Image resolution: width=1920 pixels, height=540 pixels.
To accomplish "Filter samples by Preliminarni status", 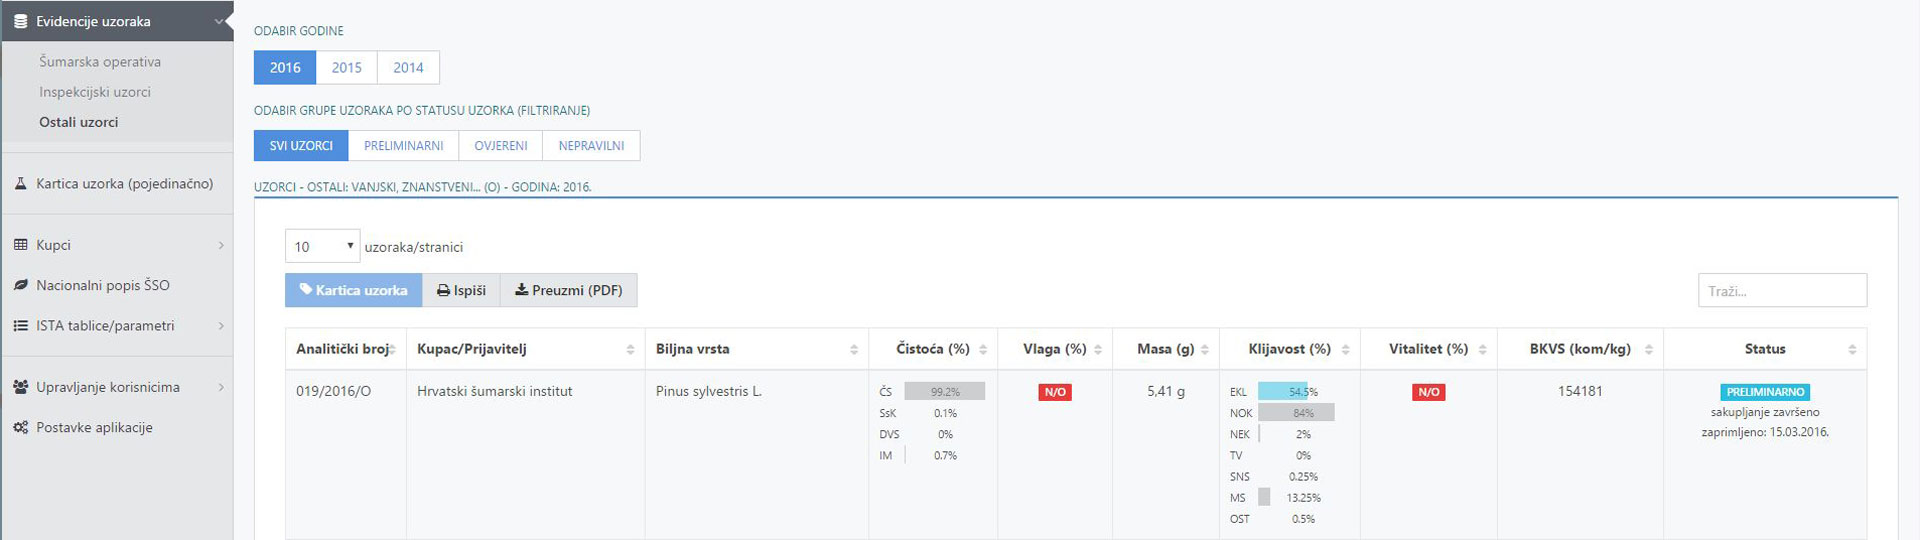I will (403, 145).
